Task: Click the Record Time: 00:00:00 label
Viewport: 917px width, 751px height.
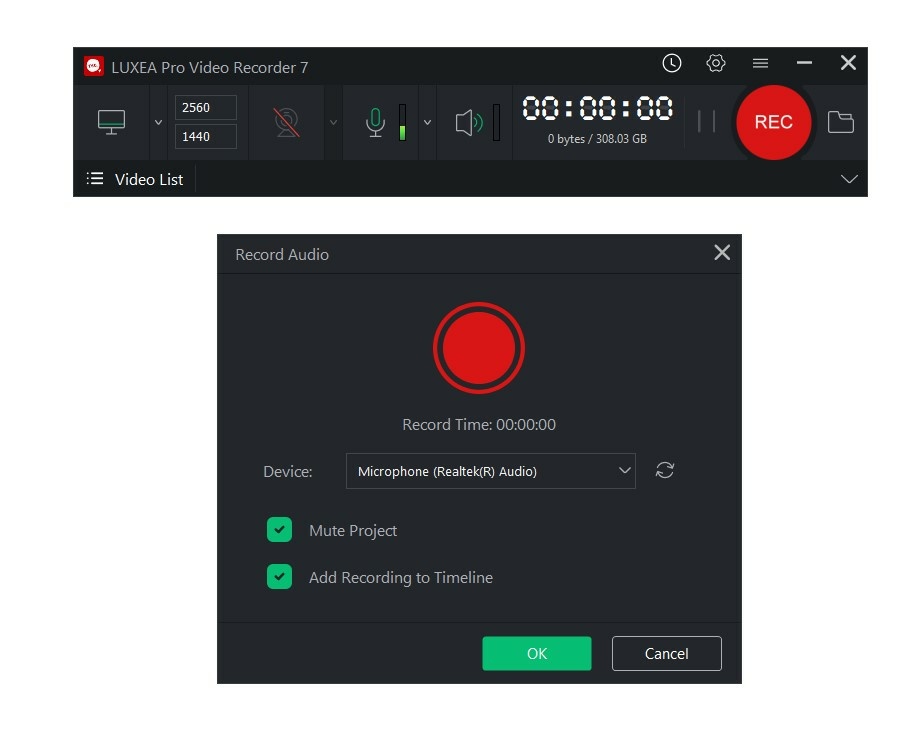Action: pyautogui.click(x=479, y=425)
